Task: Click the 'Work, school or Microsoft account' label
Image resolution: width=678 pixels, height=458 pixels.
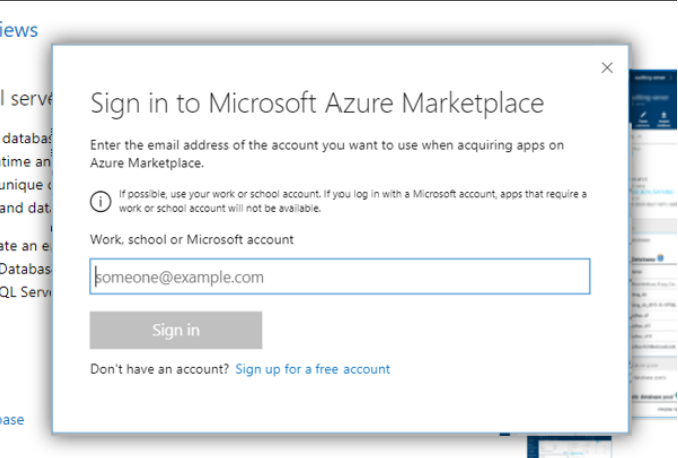Action: 192,240
